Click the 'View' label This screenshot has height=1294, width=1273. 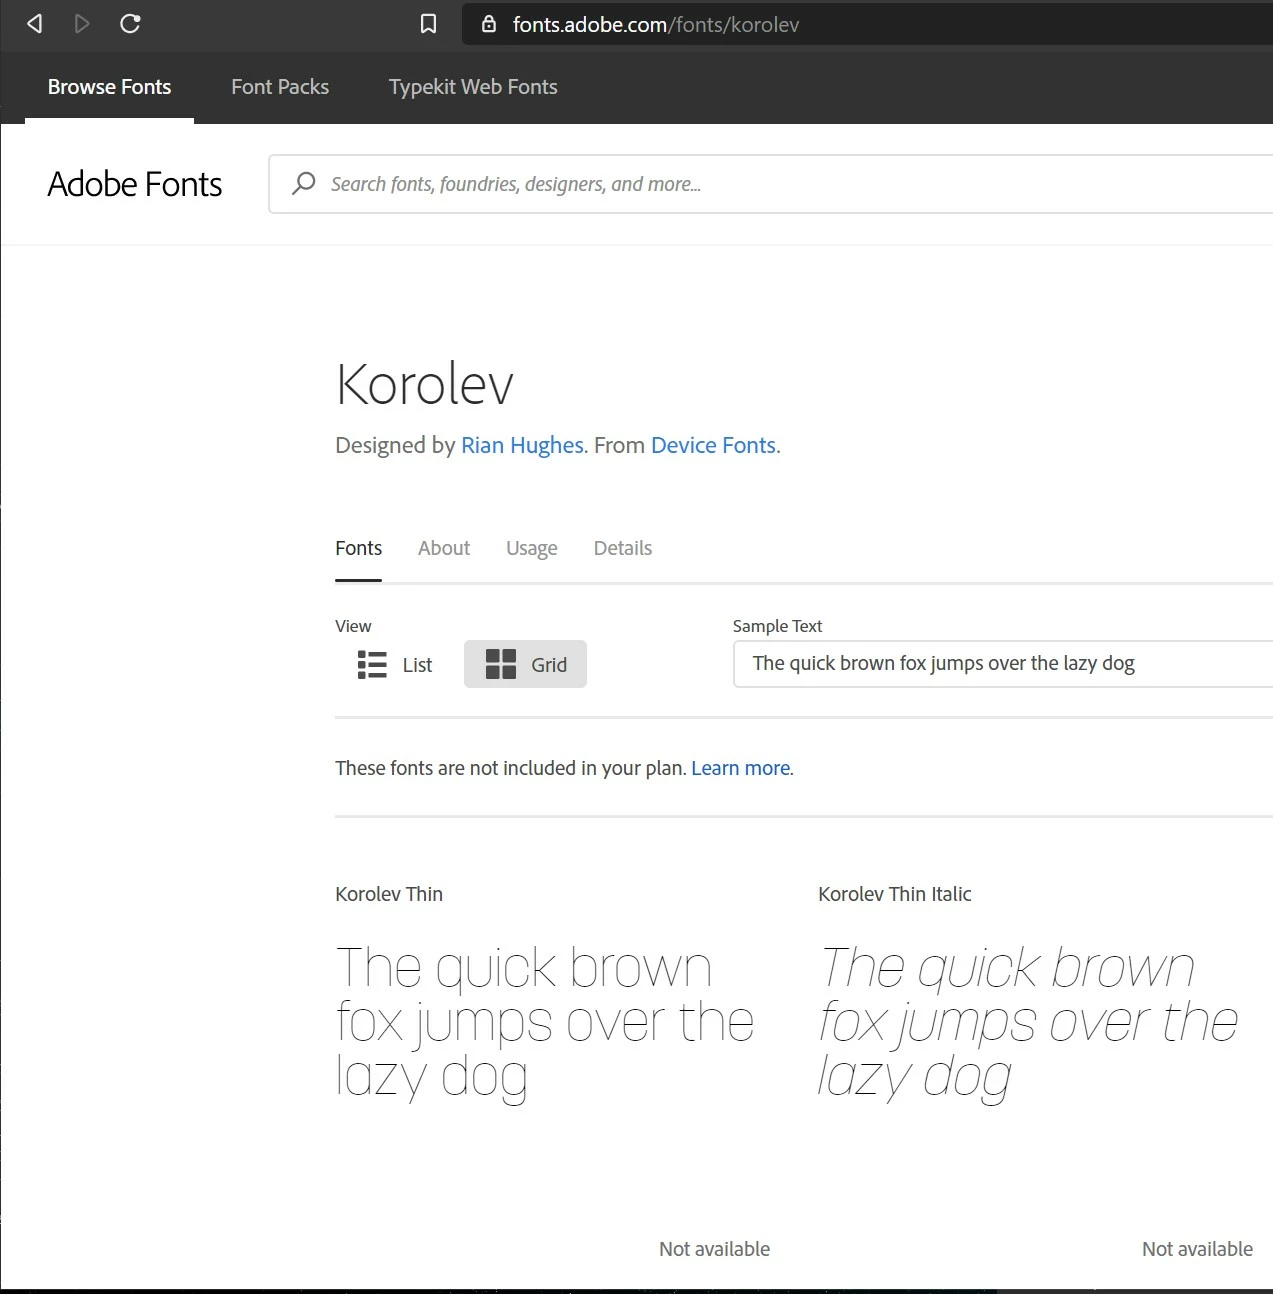click(x=353, y=626)
